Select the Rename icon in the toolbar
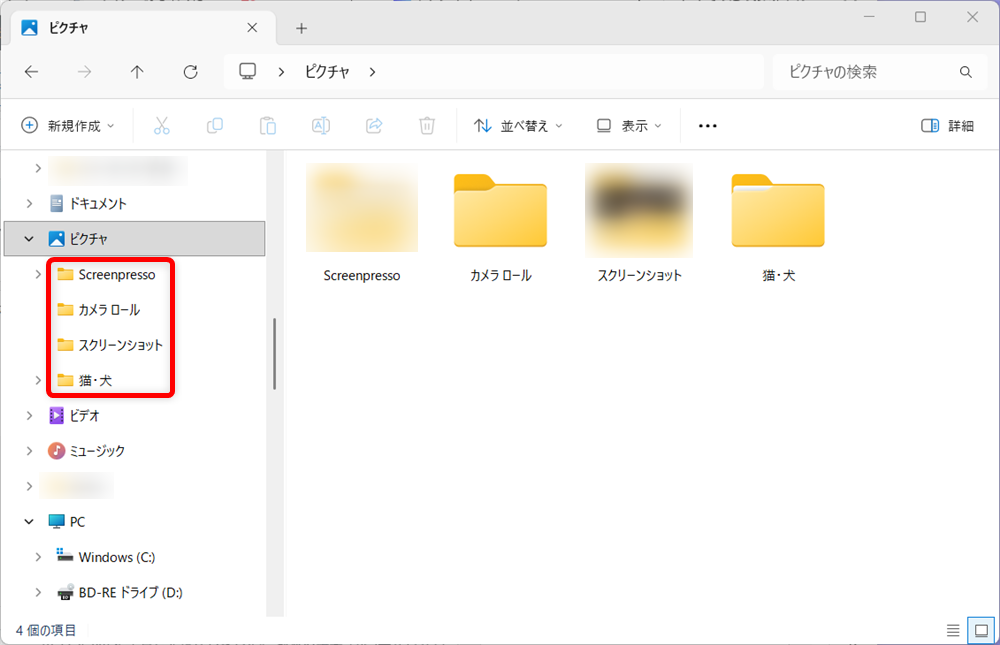Screen dimensions: 1000x645 (321, 125)
